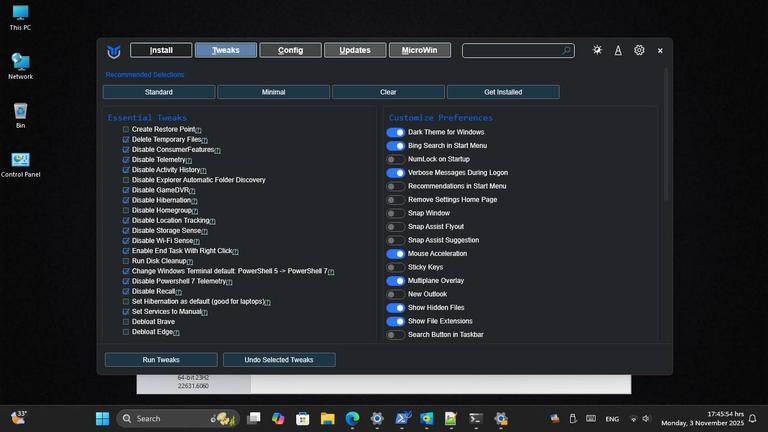Open File Explorer from the taskbar
This screenshot has height=432, width=768.
328,419
